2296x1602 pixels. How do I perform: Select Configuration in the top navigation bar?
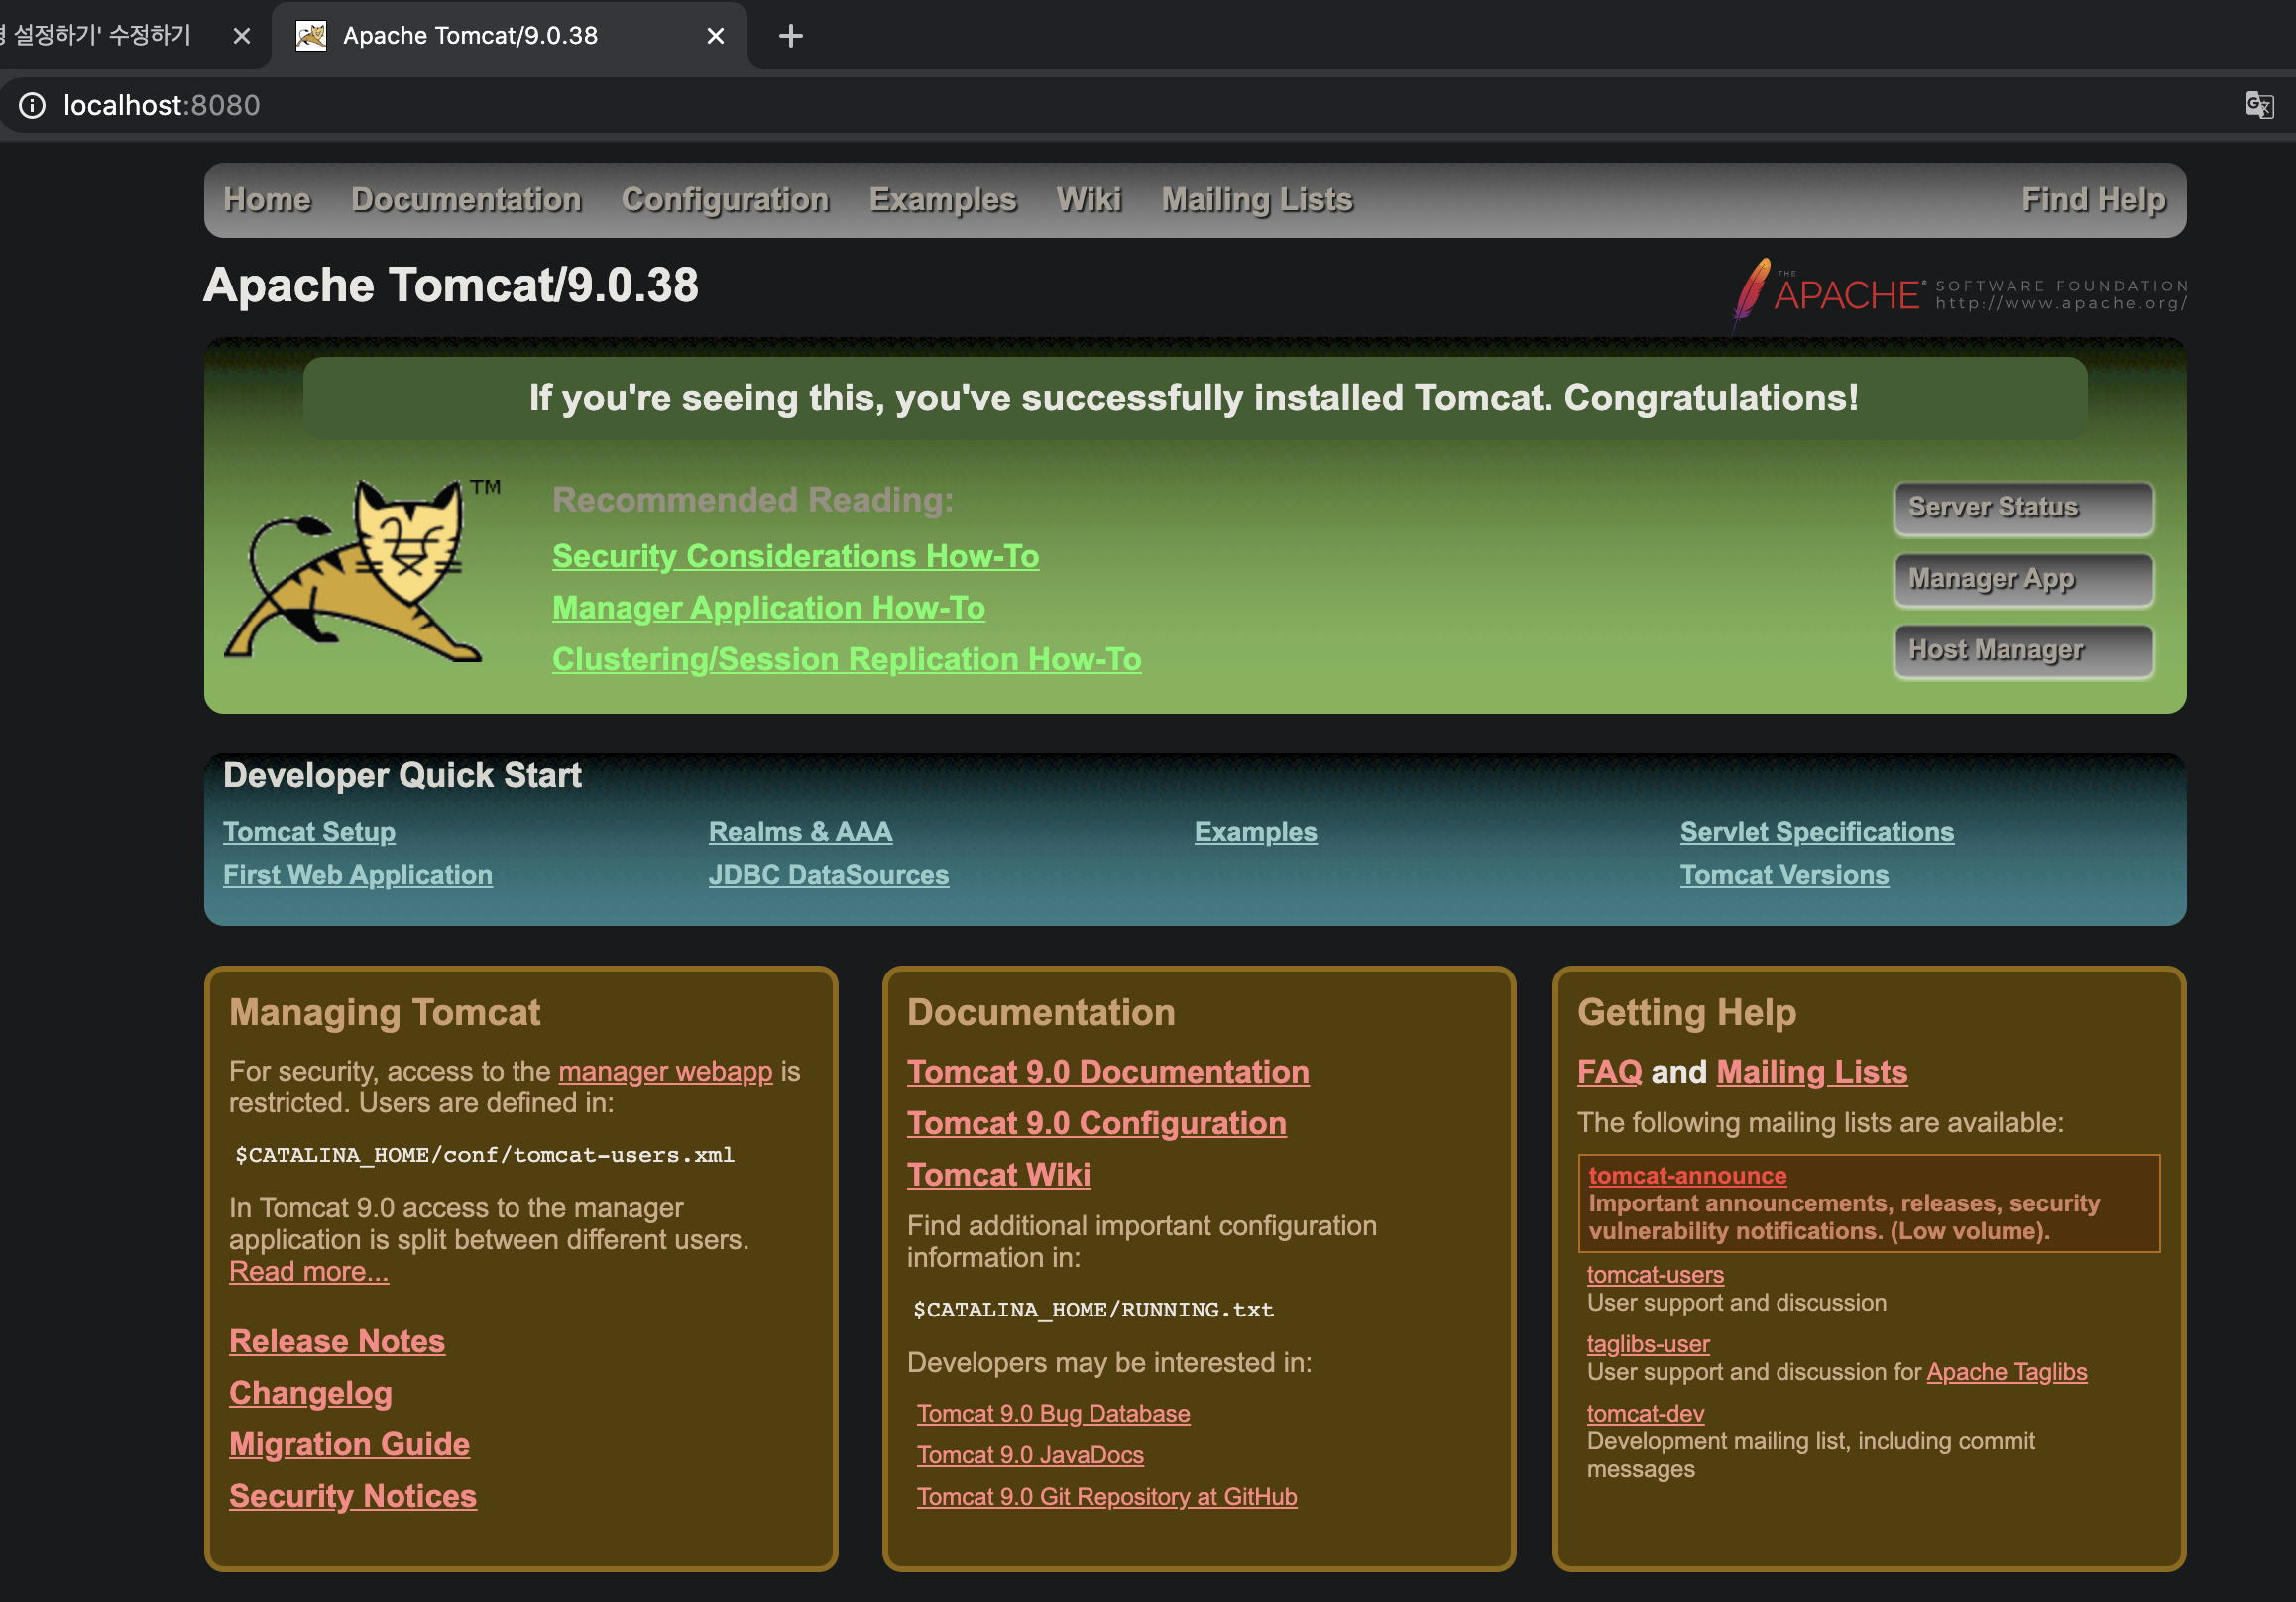(x=725, y=200)
